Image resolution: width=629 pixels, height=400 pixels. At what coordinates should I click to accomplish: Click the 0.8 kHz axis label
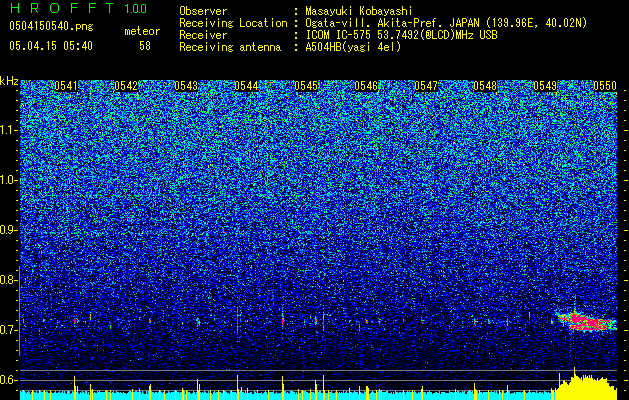tap(9, 280)
